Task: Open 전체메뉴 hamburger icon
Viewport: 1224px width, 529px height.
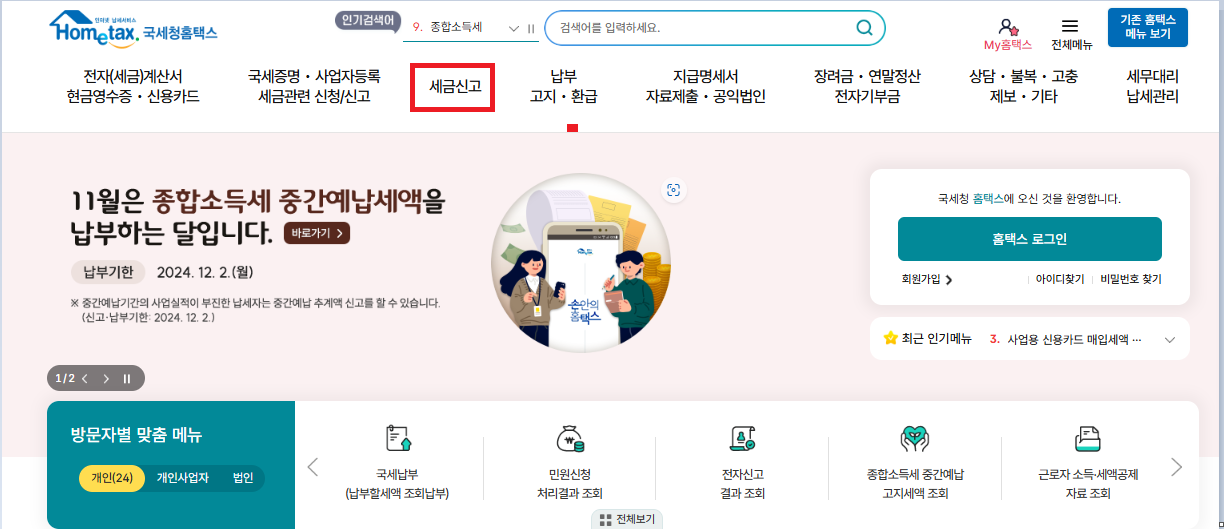Action: point(1070,27)
